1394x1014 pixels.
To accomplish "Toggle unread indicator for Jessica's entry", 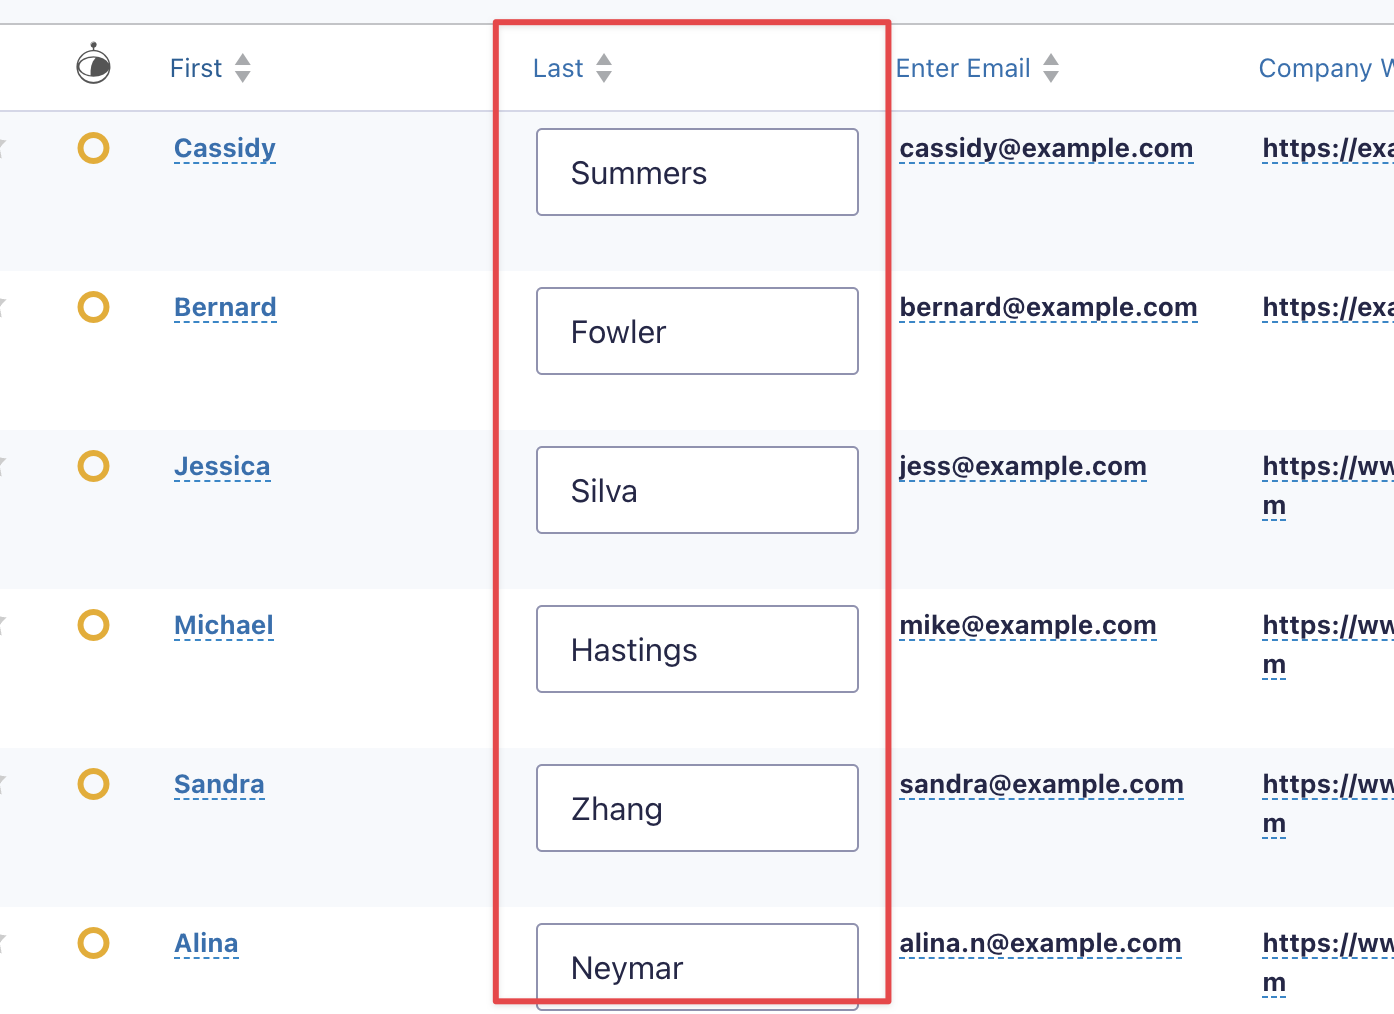I will tap(93, 466).
